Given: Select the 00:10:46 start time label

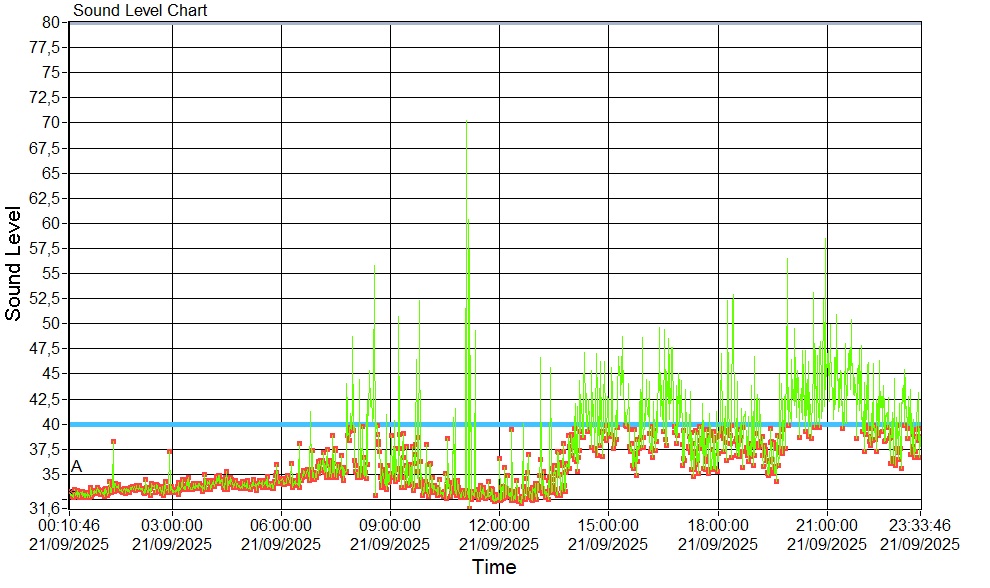Looking at the screenshot, I should click(70, 524).
